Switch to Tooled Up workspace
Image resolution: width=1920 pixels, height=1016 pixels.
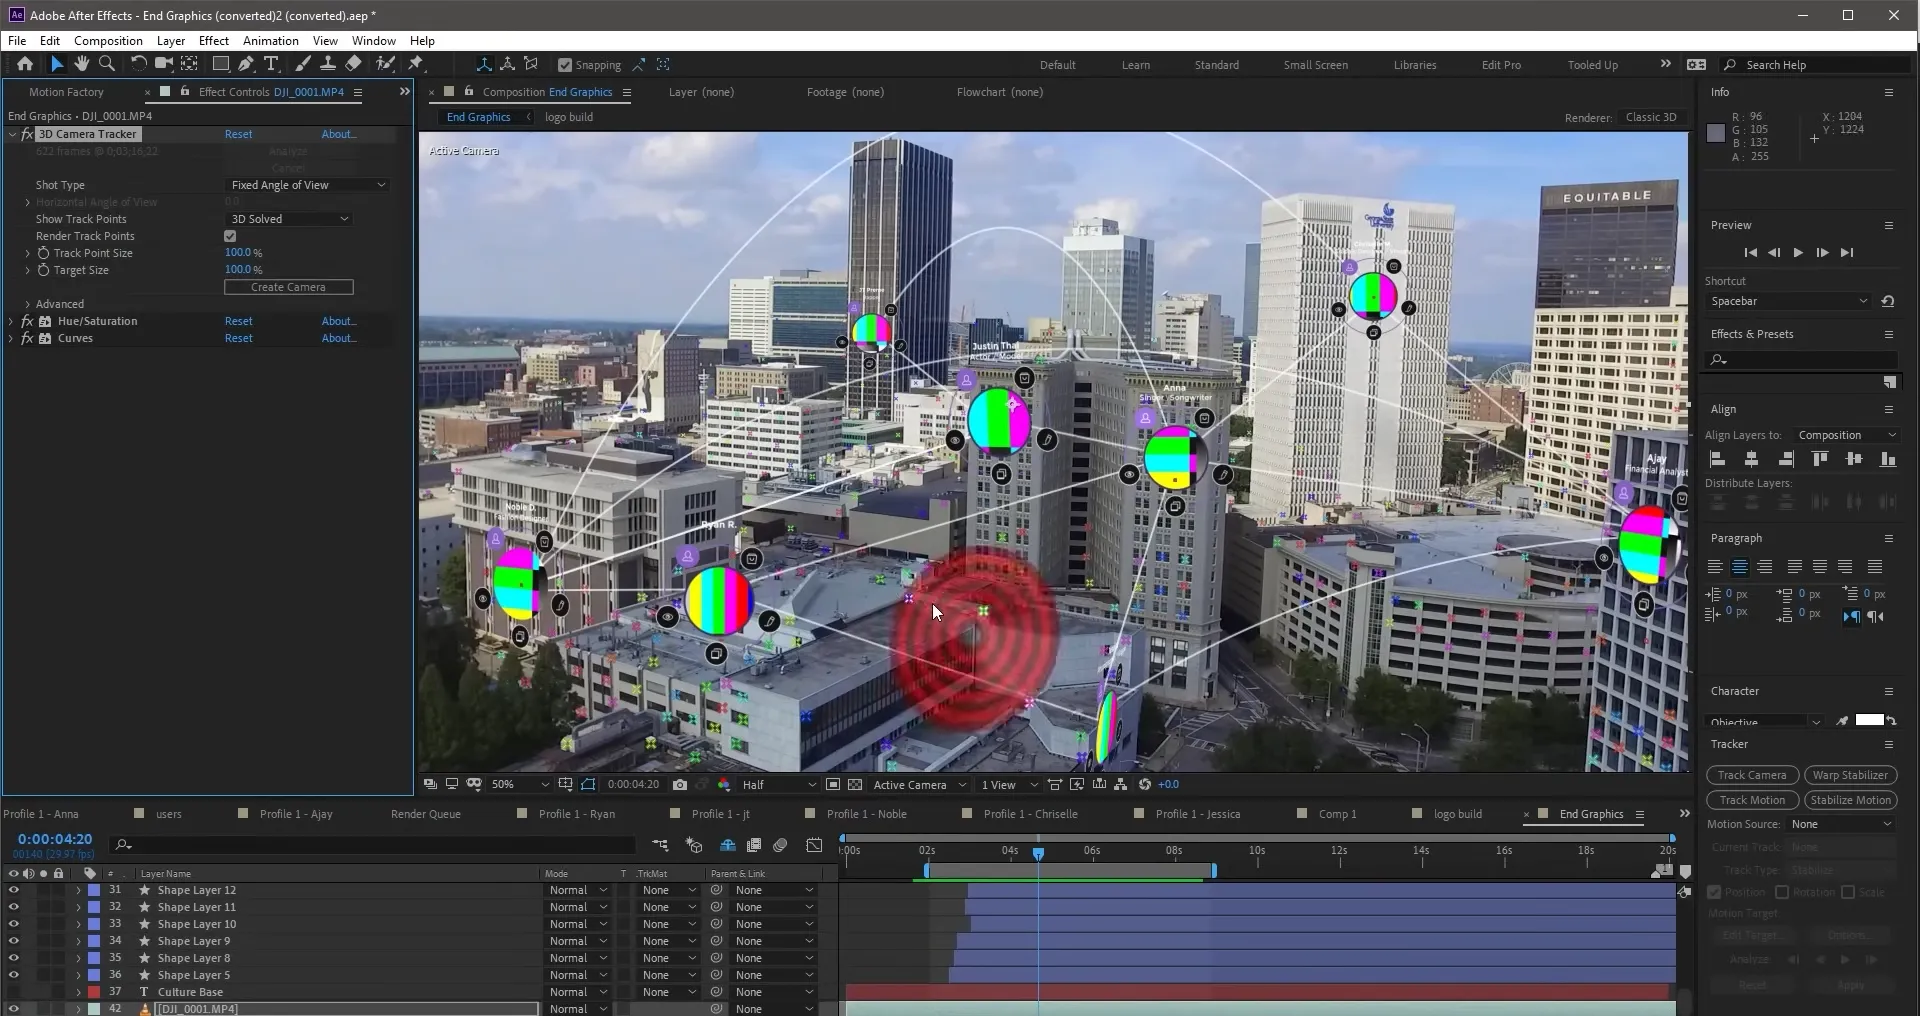pos(1592,65)
